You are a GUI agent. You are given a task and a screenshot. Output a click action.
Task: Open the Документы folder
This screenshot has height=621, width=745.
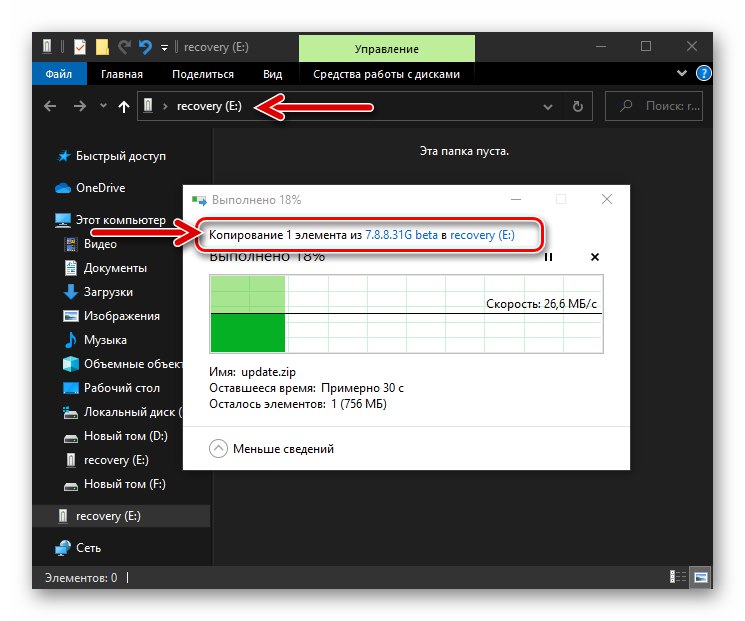click(x=115, y=268)
